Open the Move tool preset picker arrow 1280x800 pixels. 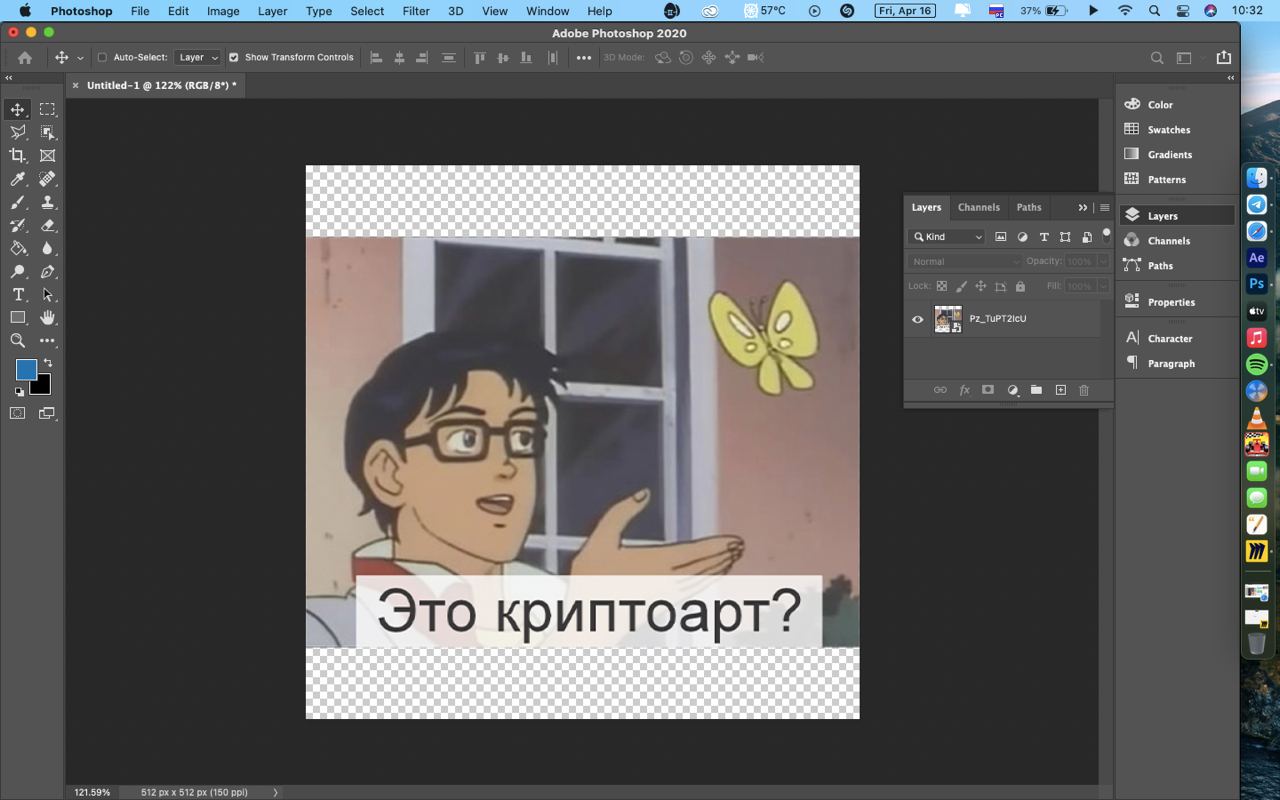click(x=80, y=58)
